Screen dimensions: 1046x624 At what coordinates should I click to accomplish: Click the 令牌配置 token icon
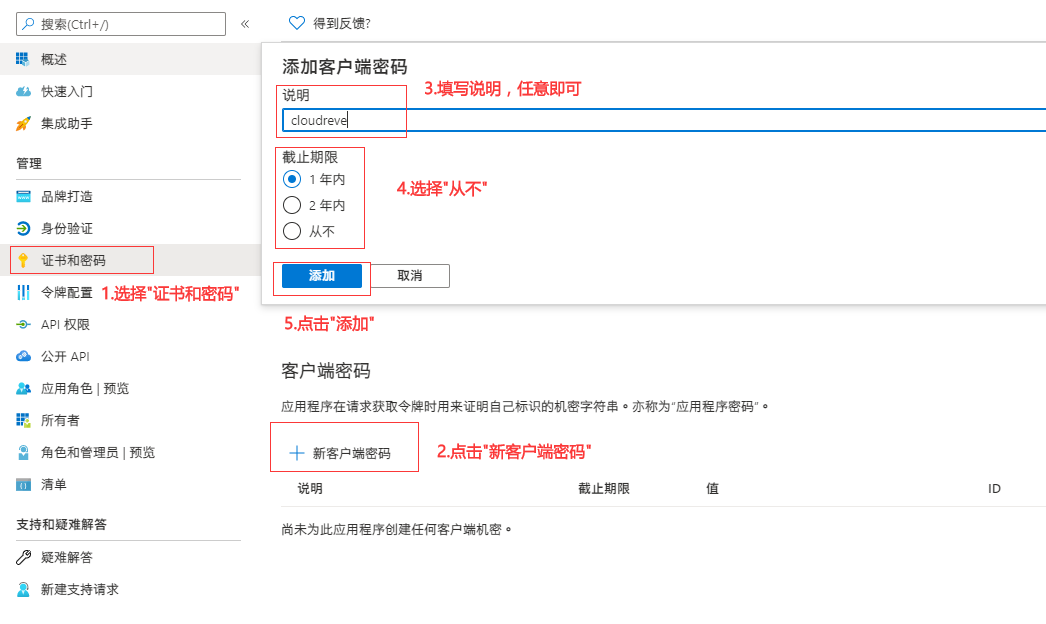click(23, 292)
